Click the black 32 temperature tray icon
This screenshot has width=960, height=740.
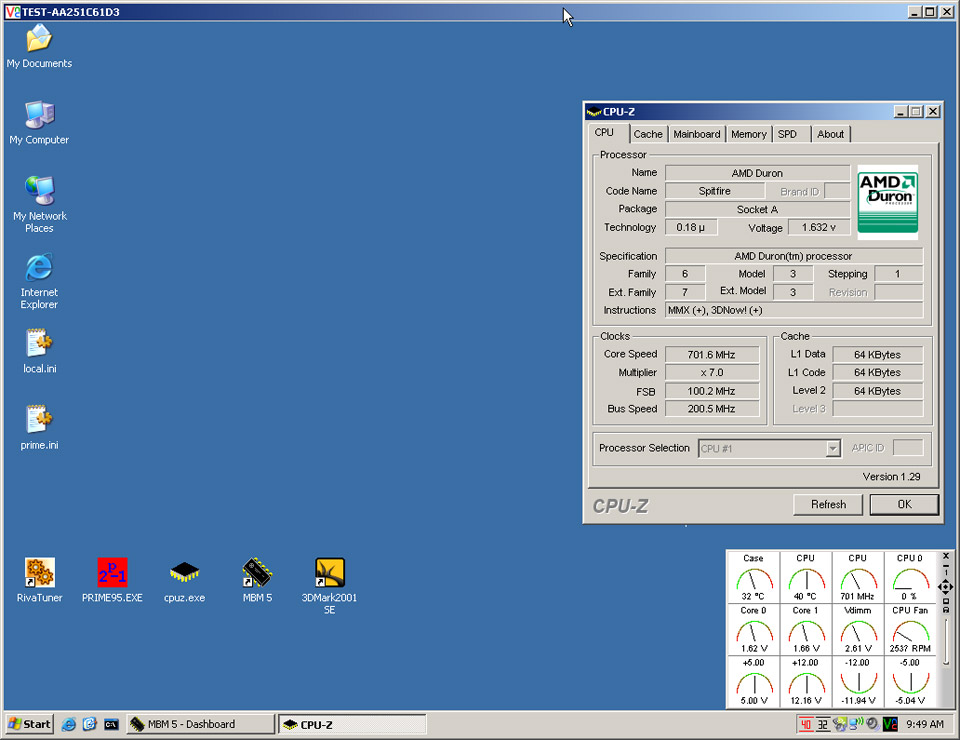tap(823, 725)
